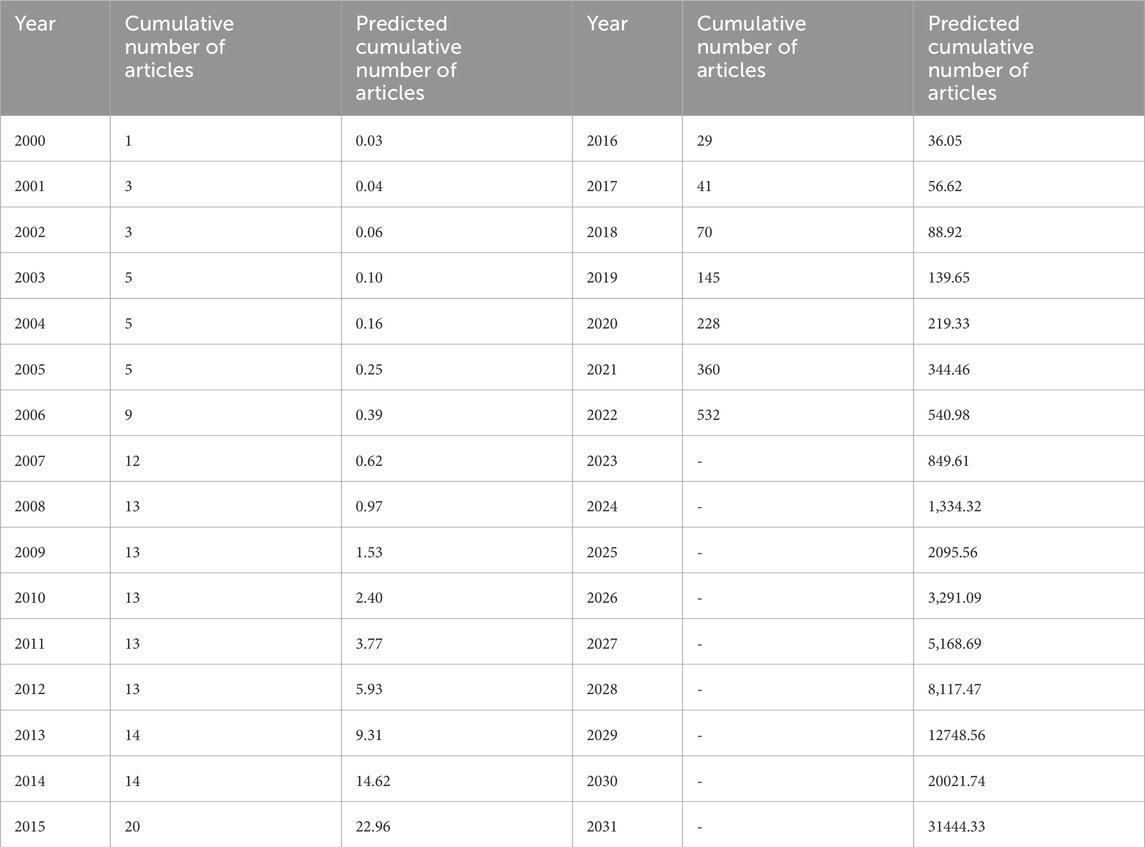Click predicted value 0.03 cell
Screen dimensions: 1145x847
(x=369, y=141)
